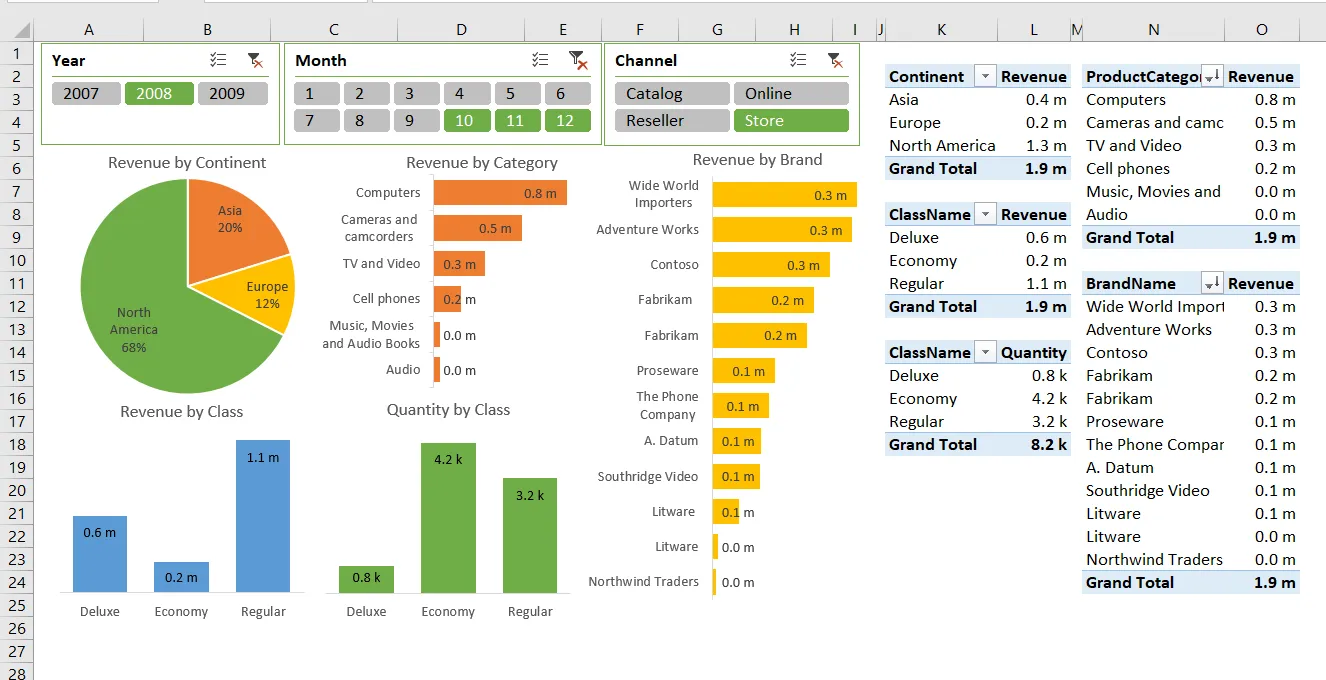Open the Quantity table ClassName dropdown

tap(985, 353)
